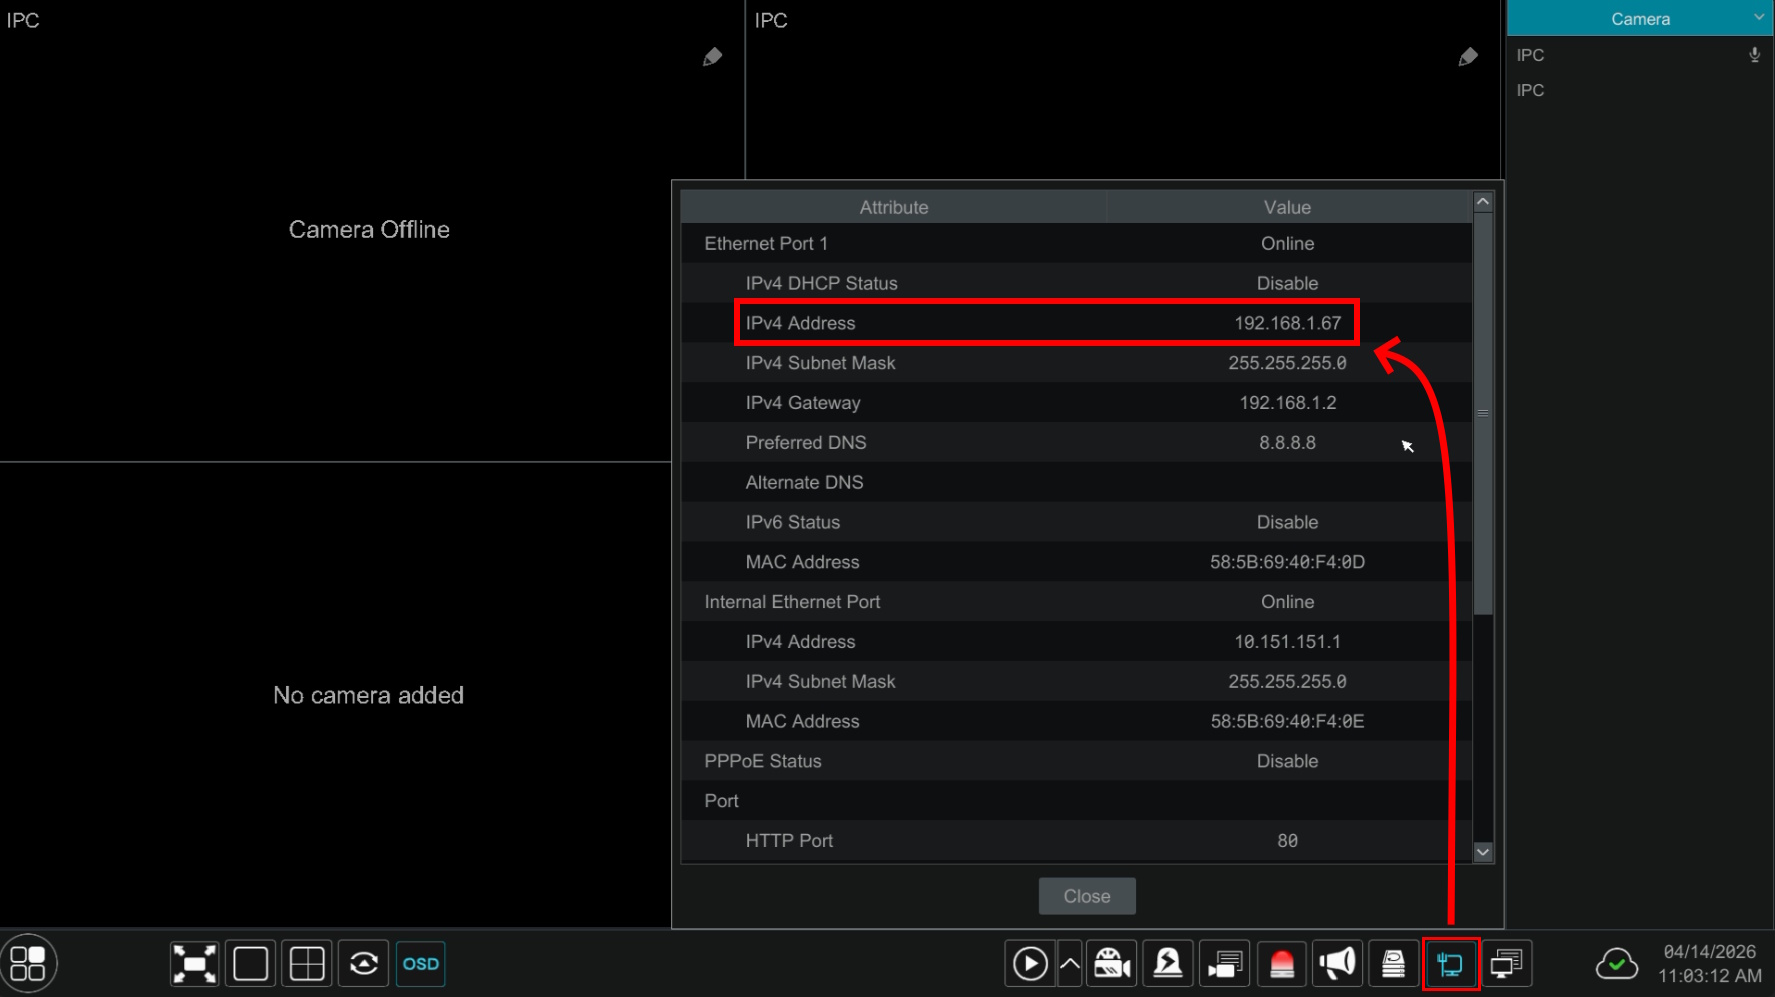This screenshot has width=1775, height=997.
Task: Open the disk status icon
Action: pyautogui.click(x=1393, y=964)
